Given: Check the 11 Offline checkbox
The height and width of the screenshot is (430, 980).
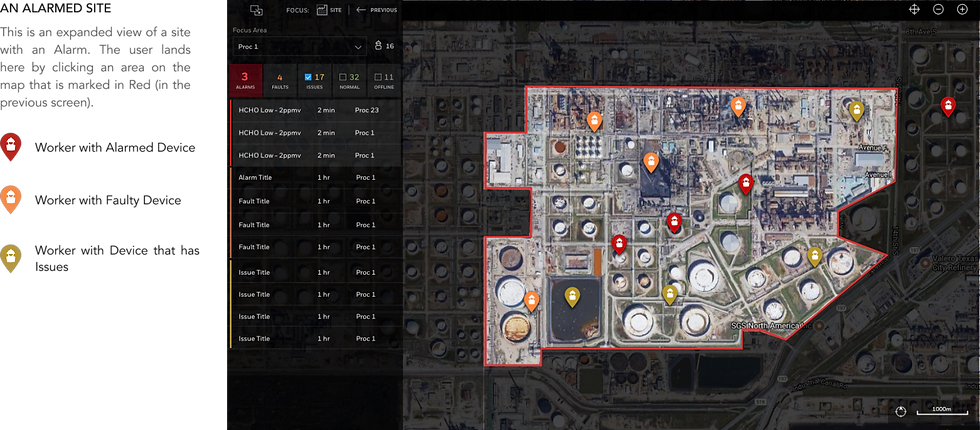Looking at the screenshot, I should click(377, 77).
